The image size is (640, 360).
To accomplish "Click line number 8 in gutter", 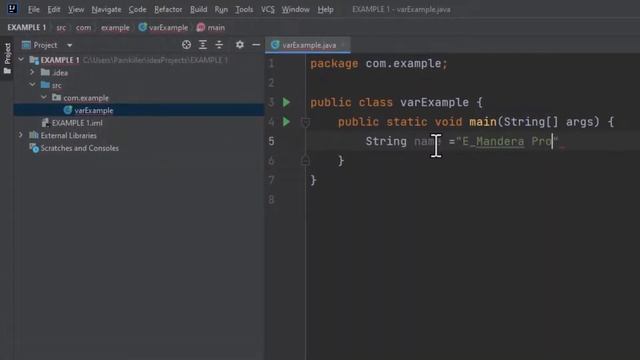I will click(x=271, y=200).
